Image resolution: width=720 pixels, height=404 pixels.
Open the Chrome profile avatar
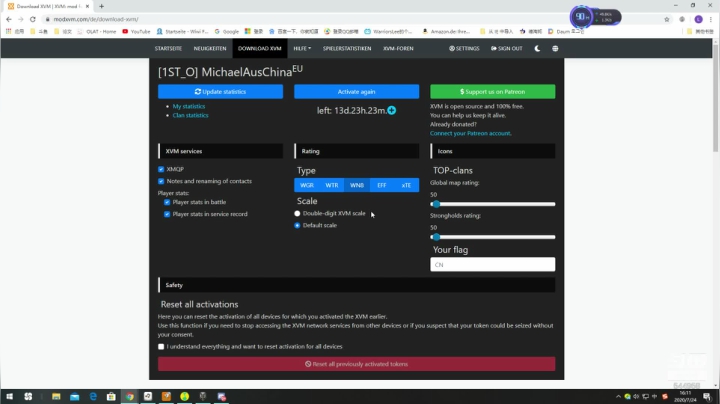(x=698, y=19)
